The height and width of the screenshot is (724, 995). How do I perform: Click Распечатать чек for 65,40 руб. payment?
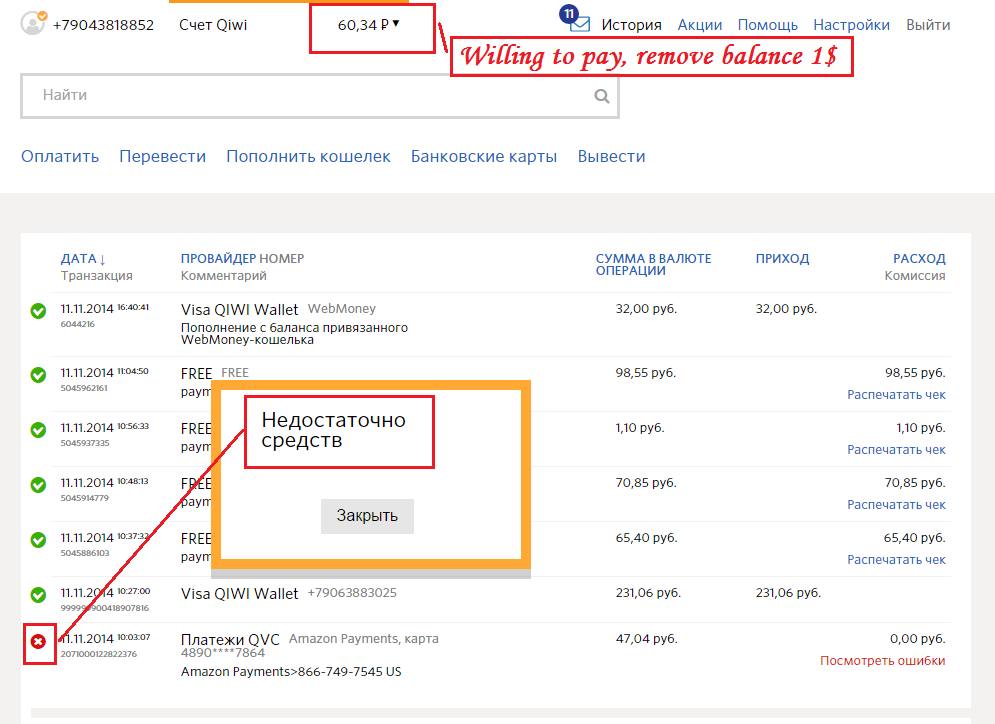pos(896,560)
